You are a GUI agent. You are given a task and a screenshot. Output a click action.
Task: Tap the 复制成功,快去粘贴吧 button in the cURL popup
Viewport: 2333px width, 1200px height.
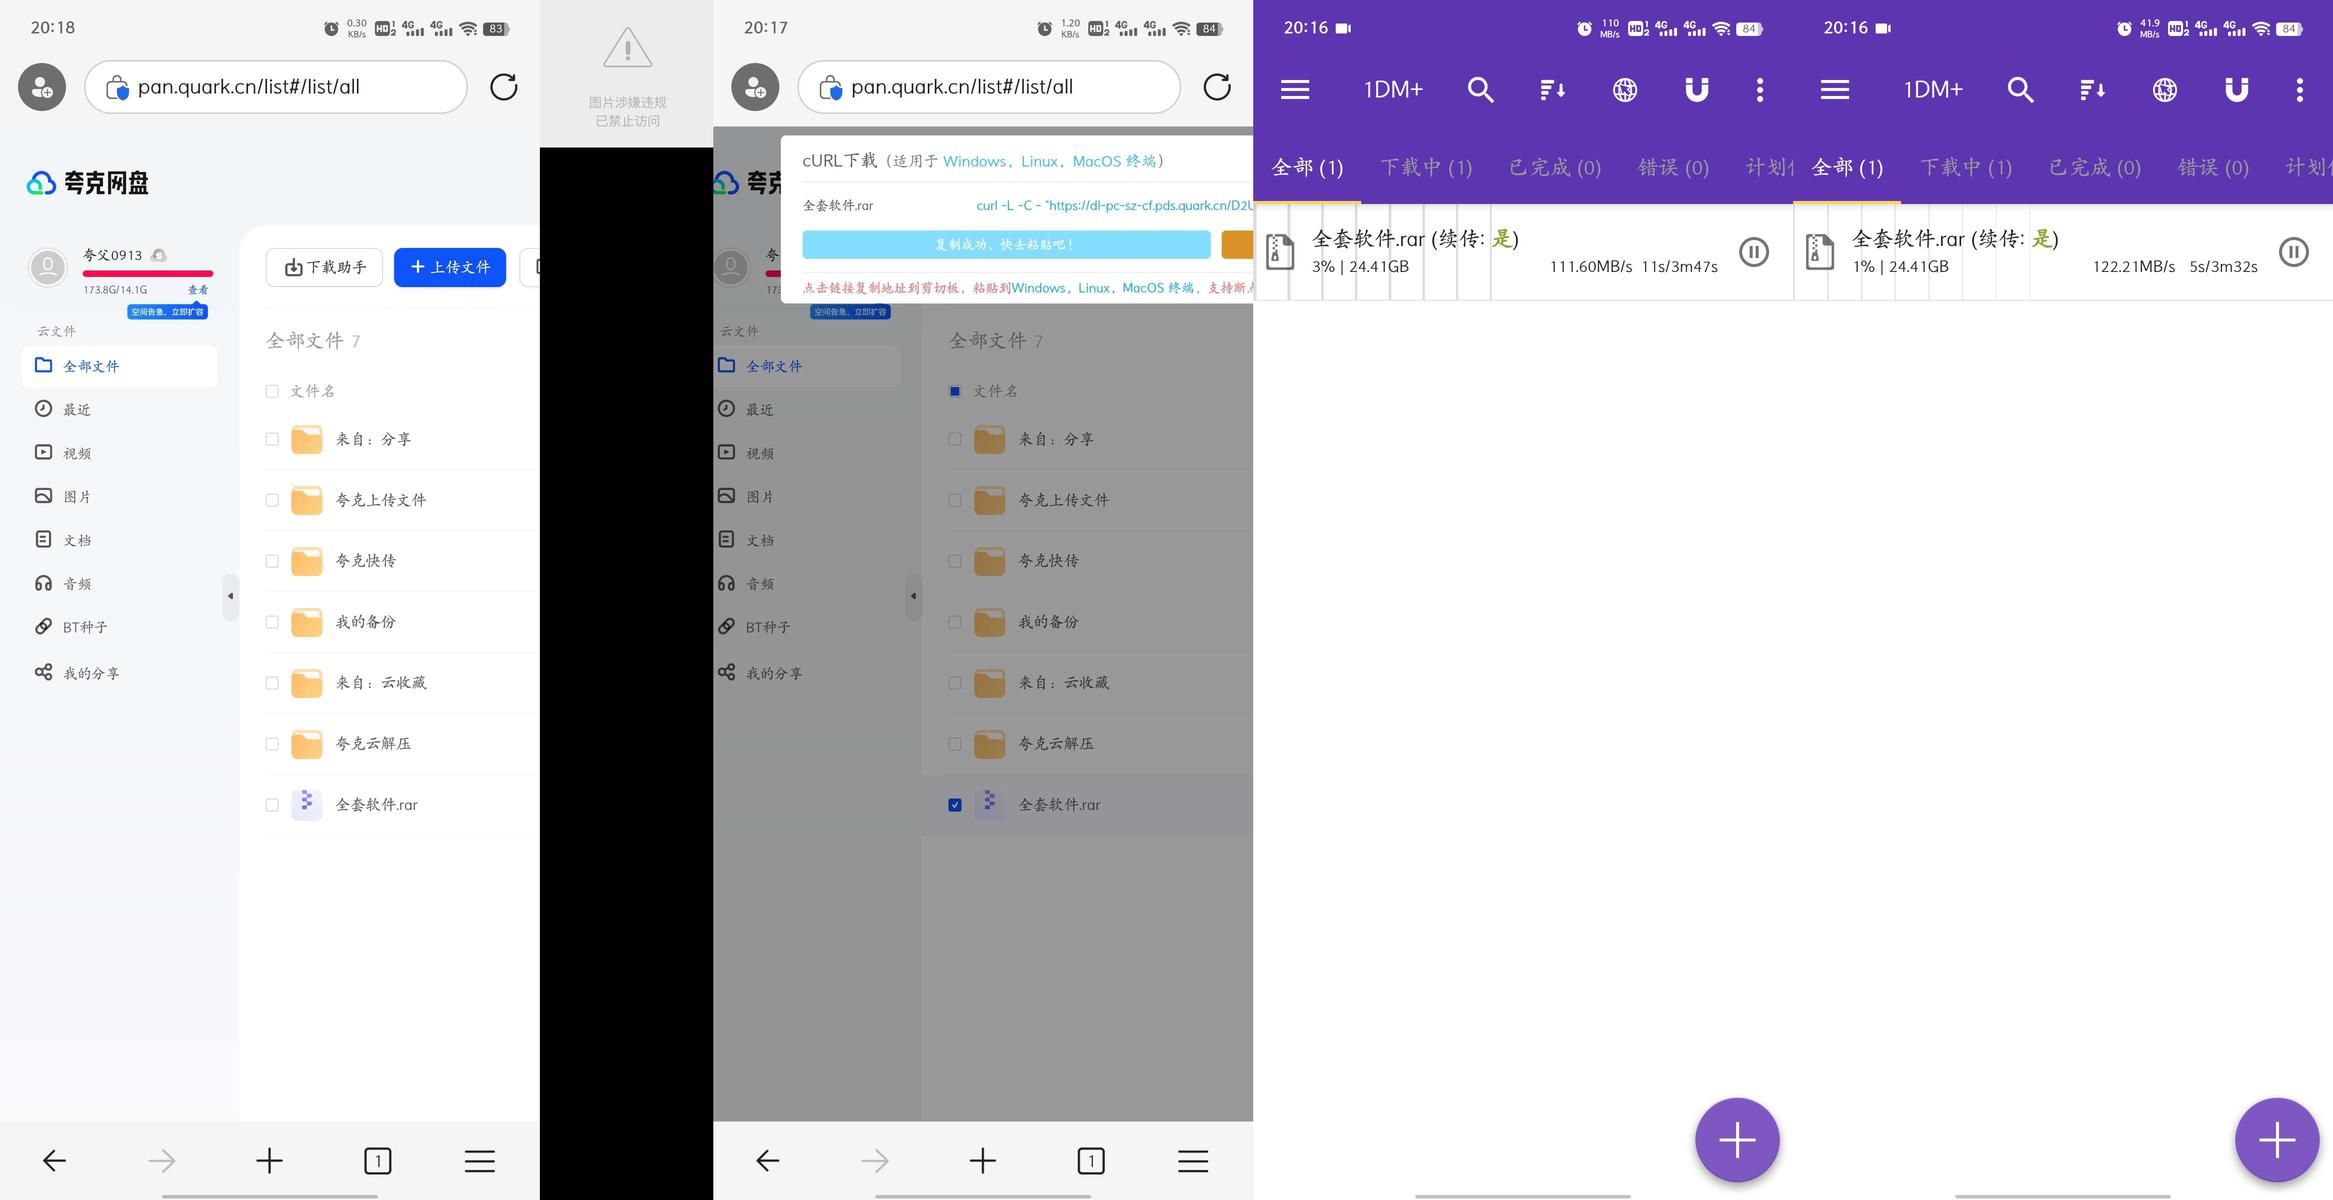coord(1006,244)
